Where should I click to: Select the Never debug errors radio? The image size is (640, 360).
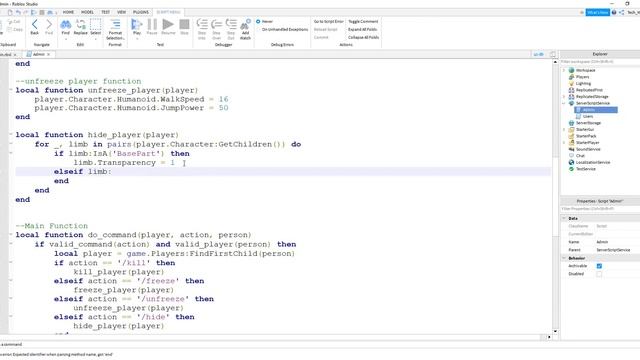pos(258,21)
